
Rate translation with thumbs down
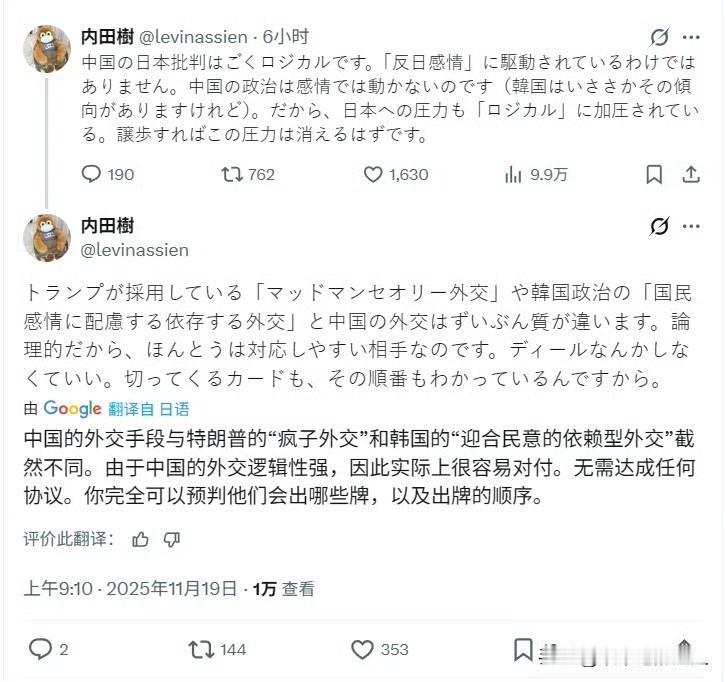click(x=171, y=539)
